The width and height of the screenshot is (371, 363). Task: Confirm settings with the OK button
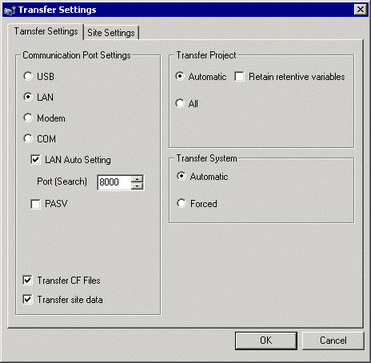(x=266, y=340)
